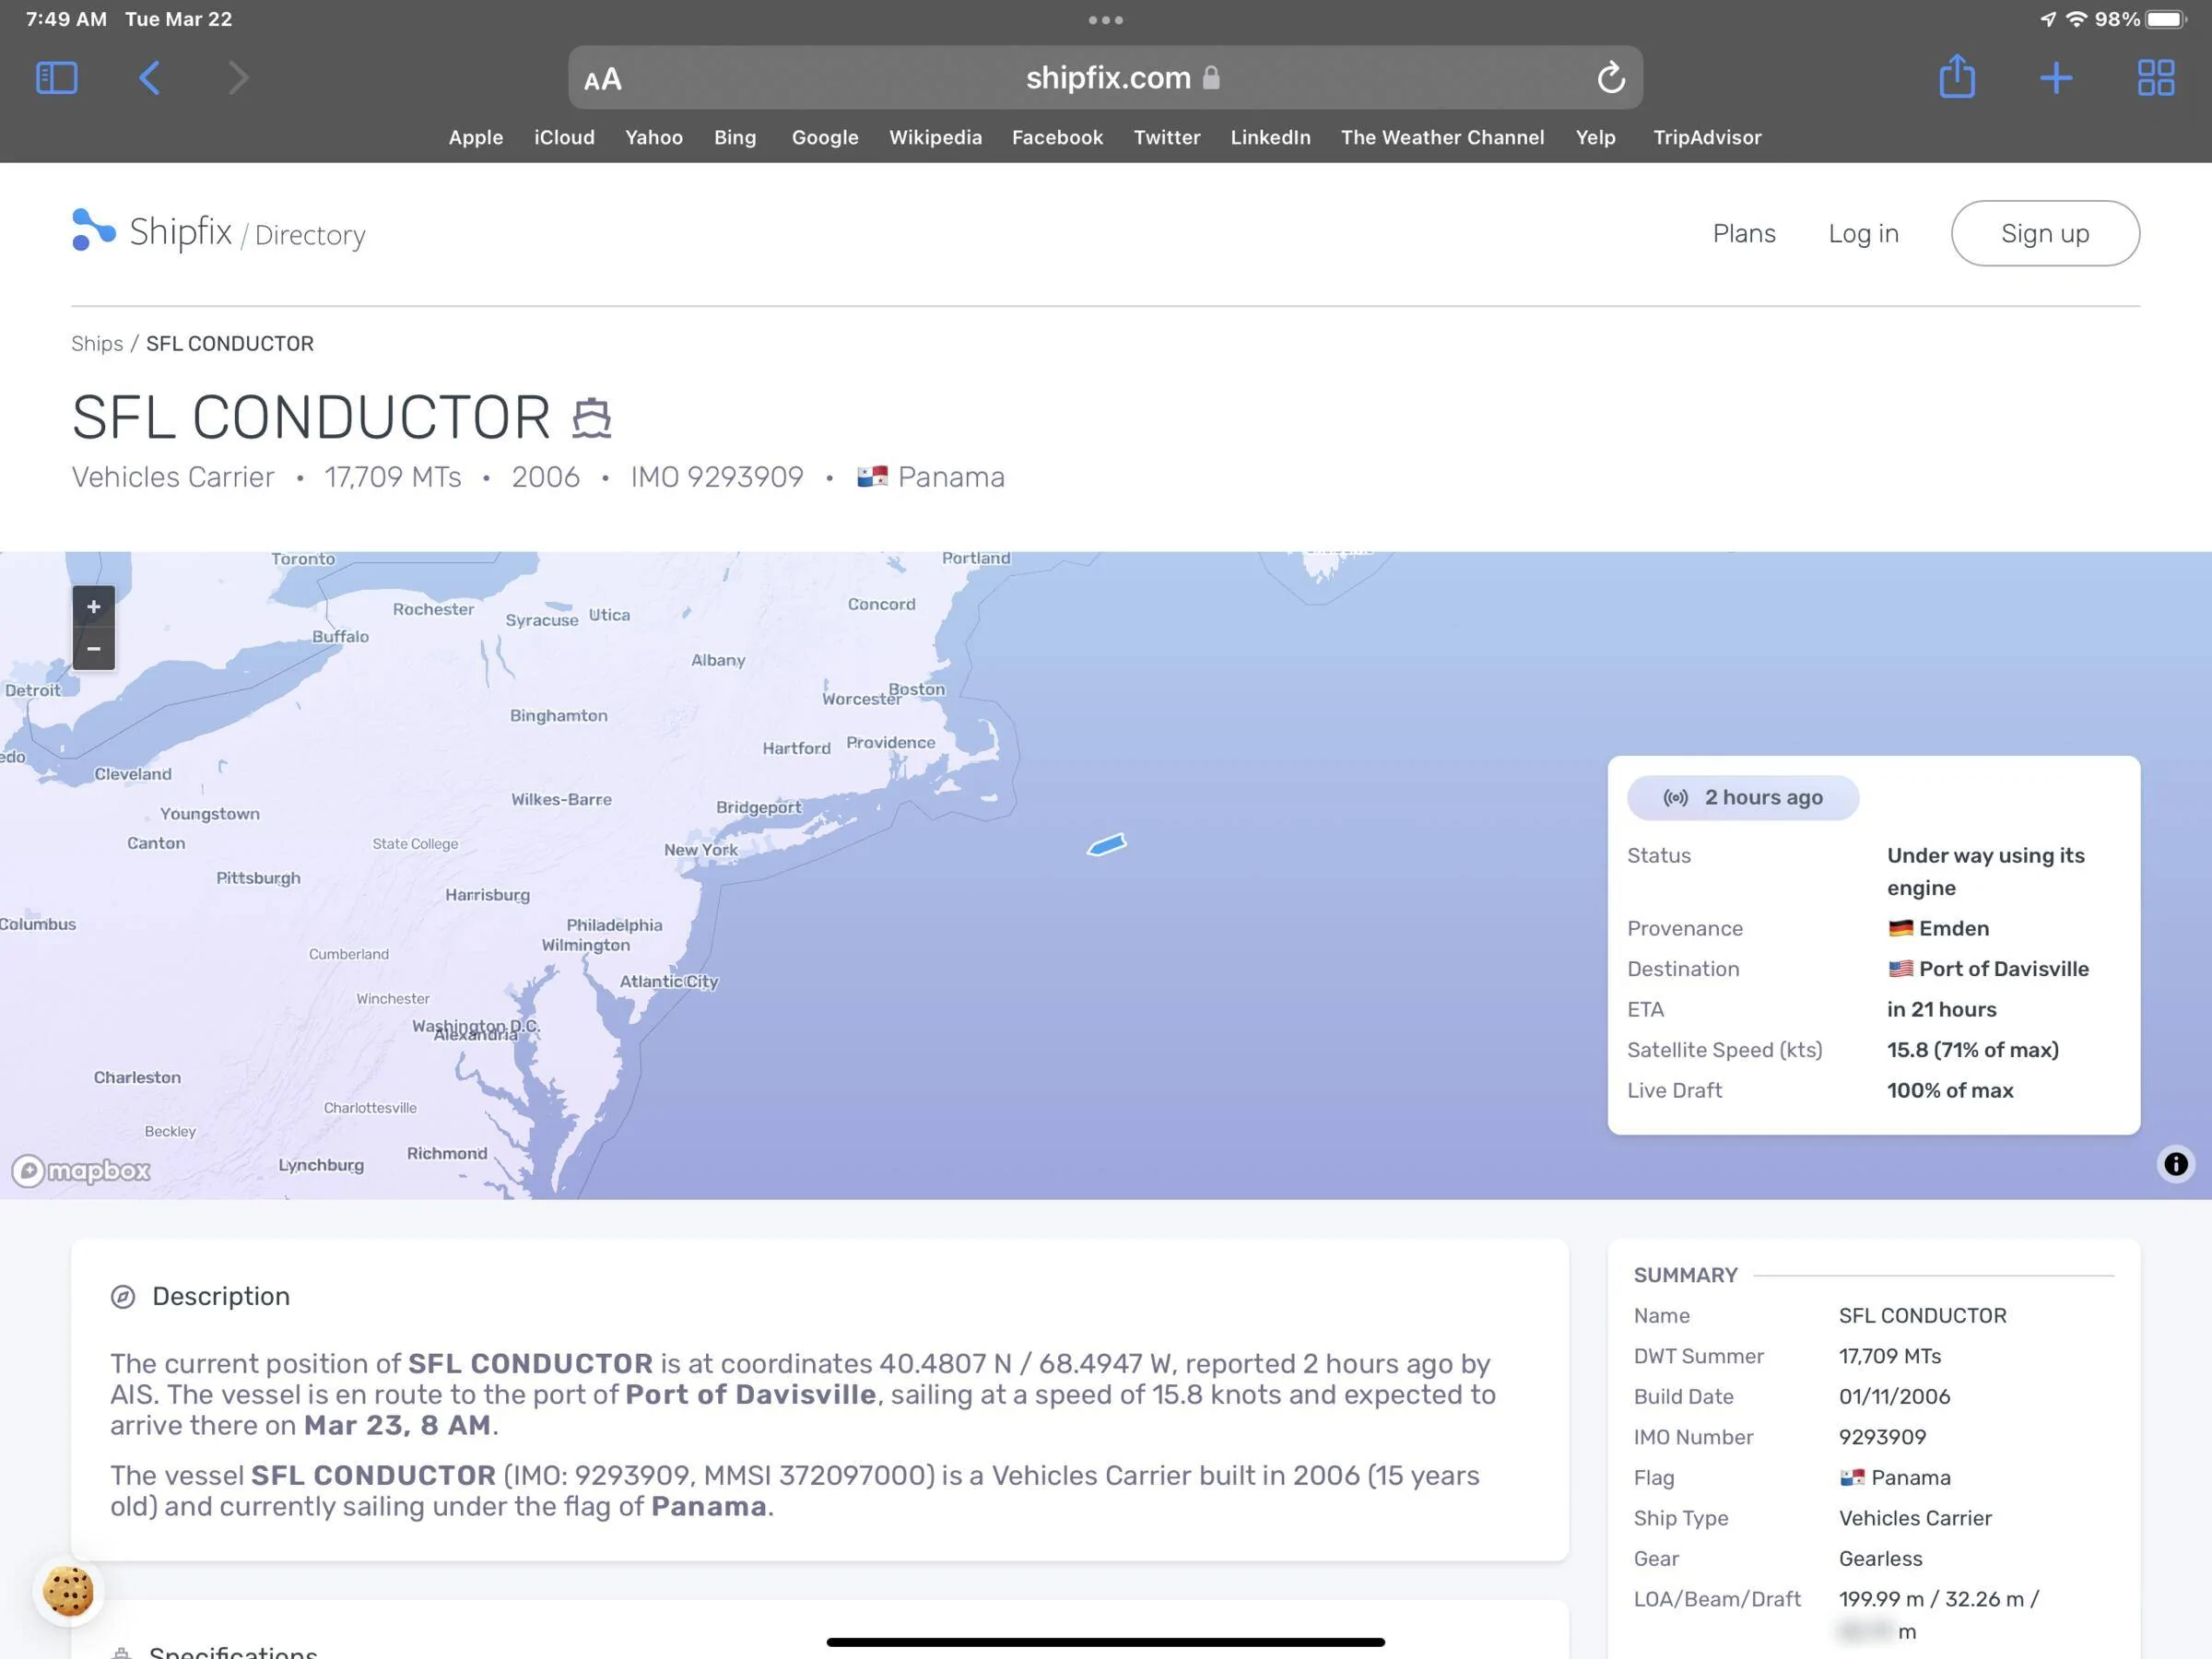Open the Safari share sheet icon
Image resolution: width=2212 pixels, height=1659 pixels.
(1956, 77)
